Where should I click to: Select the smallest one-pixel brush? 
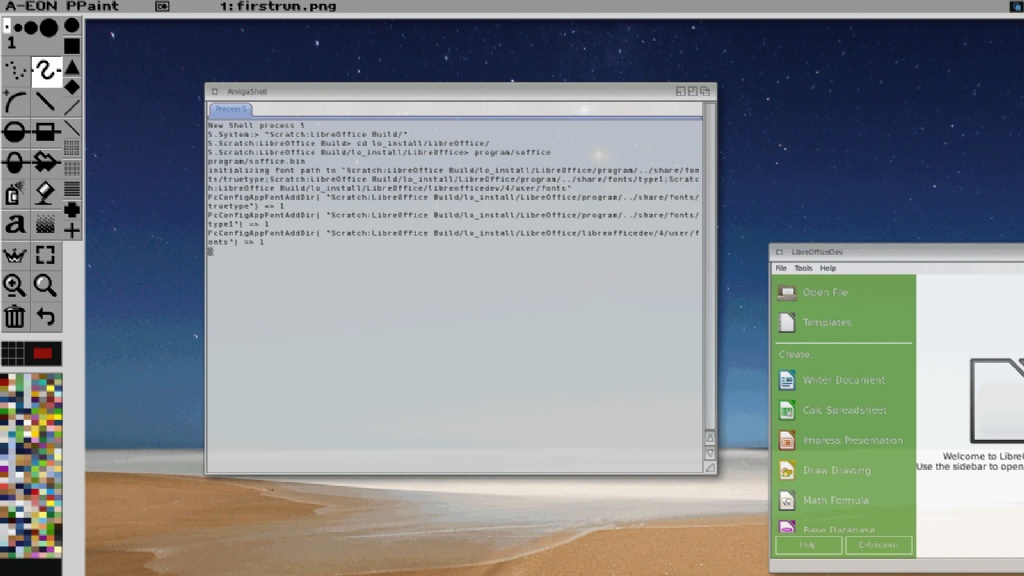(x=7, y=27)
